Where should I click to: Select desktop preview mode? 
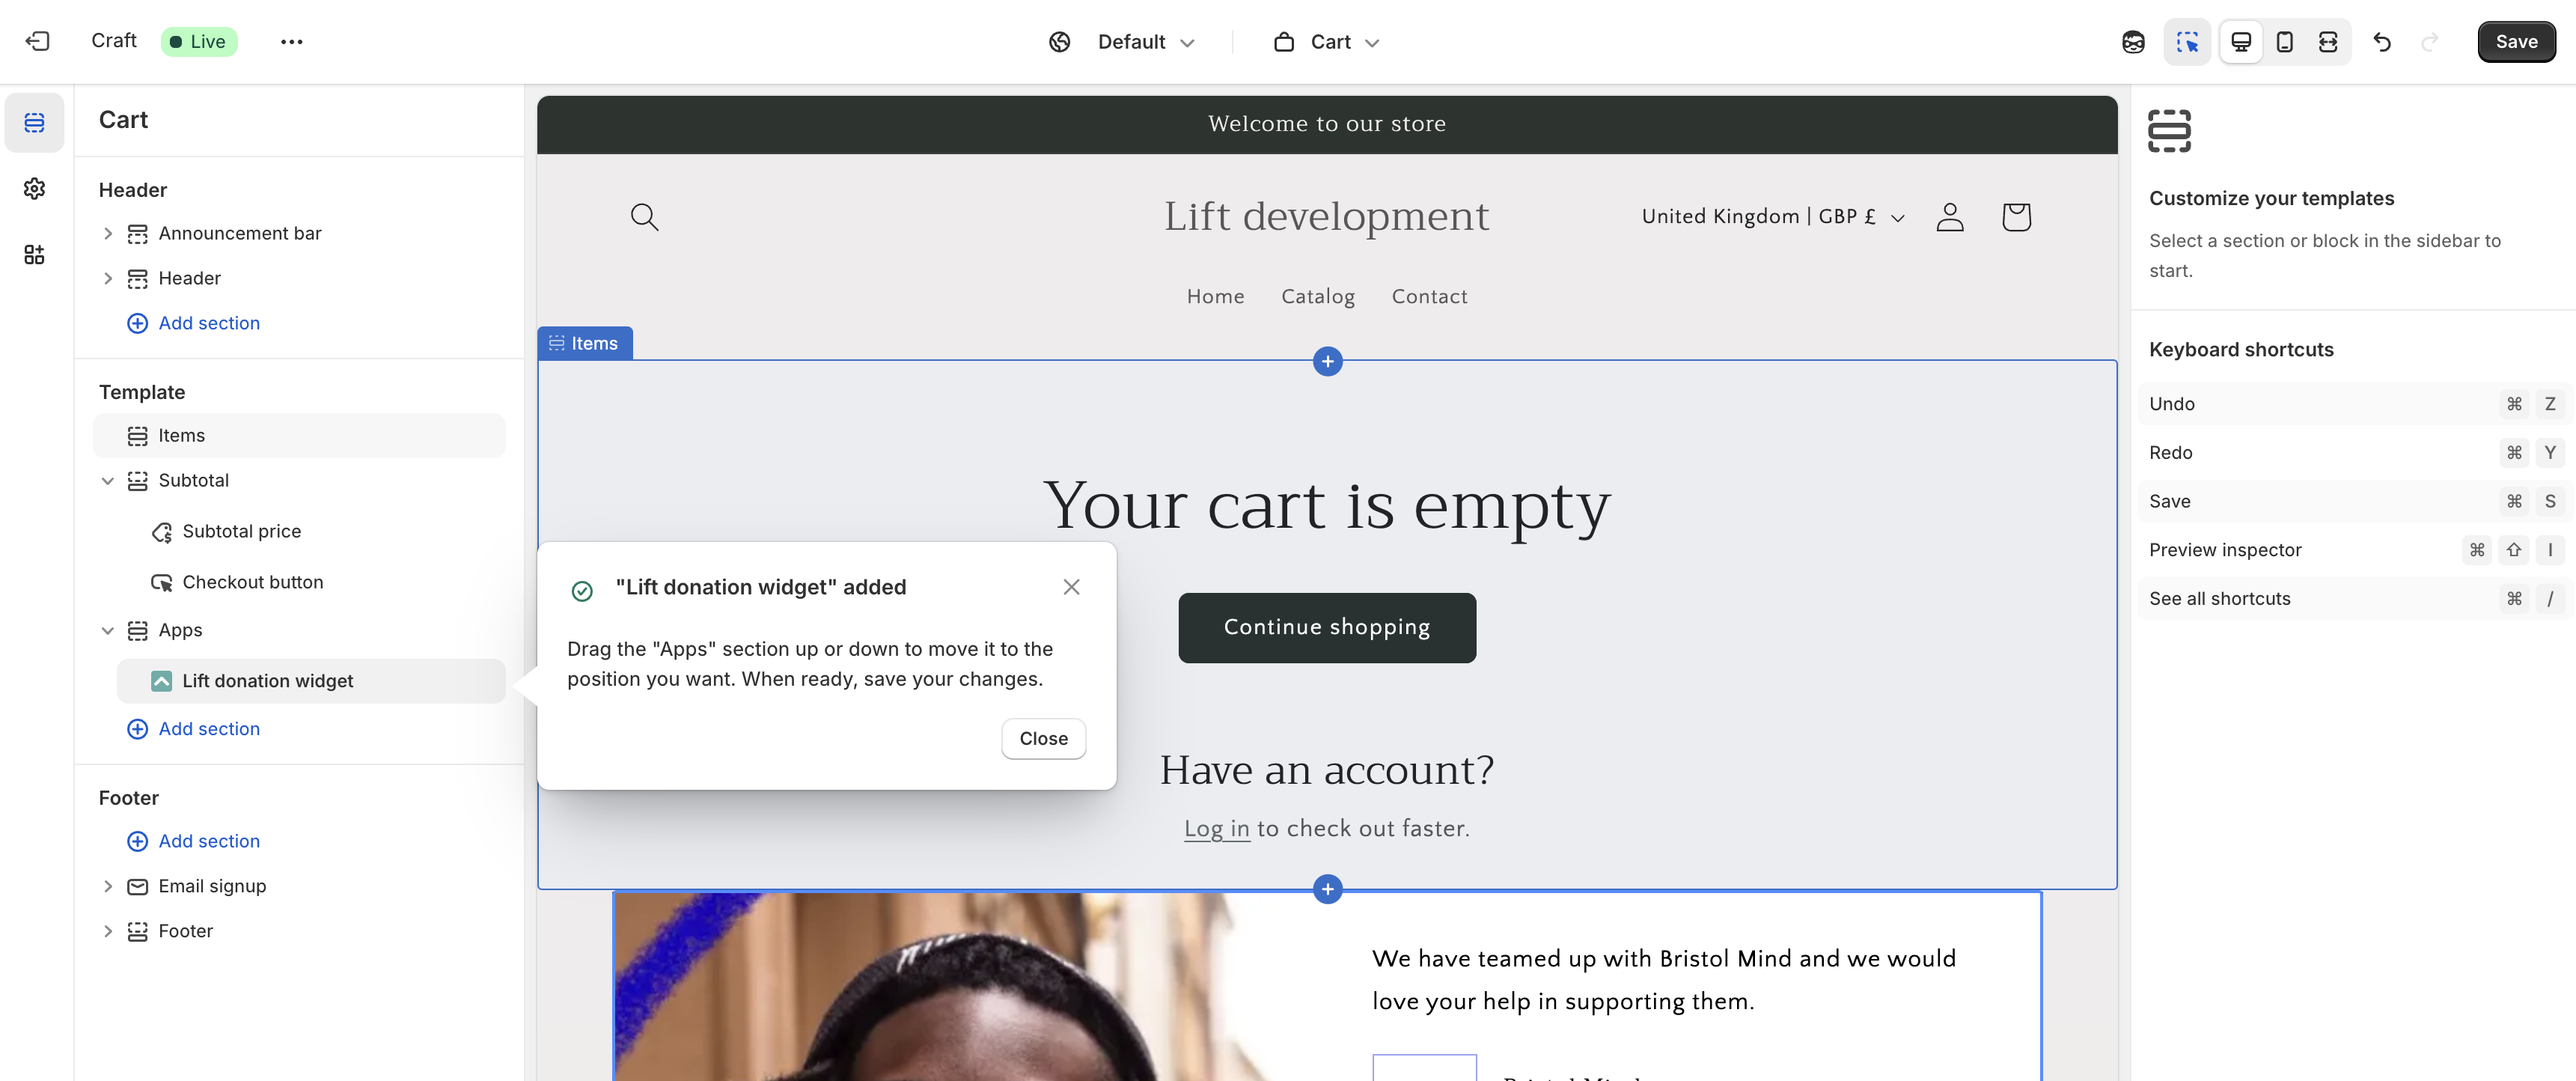tap(2240, 41)
